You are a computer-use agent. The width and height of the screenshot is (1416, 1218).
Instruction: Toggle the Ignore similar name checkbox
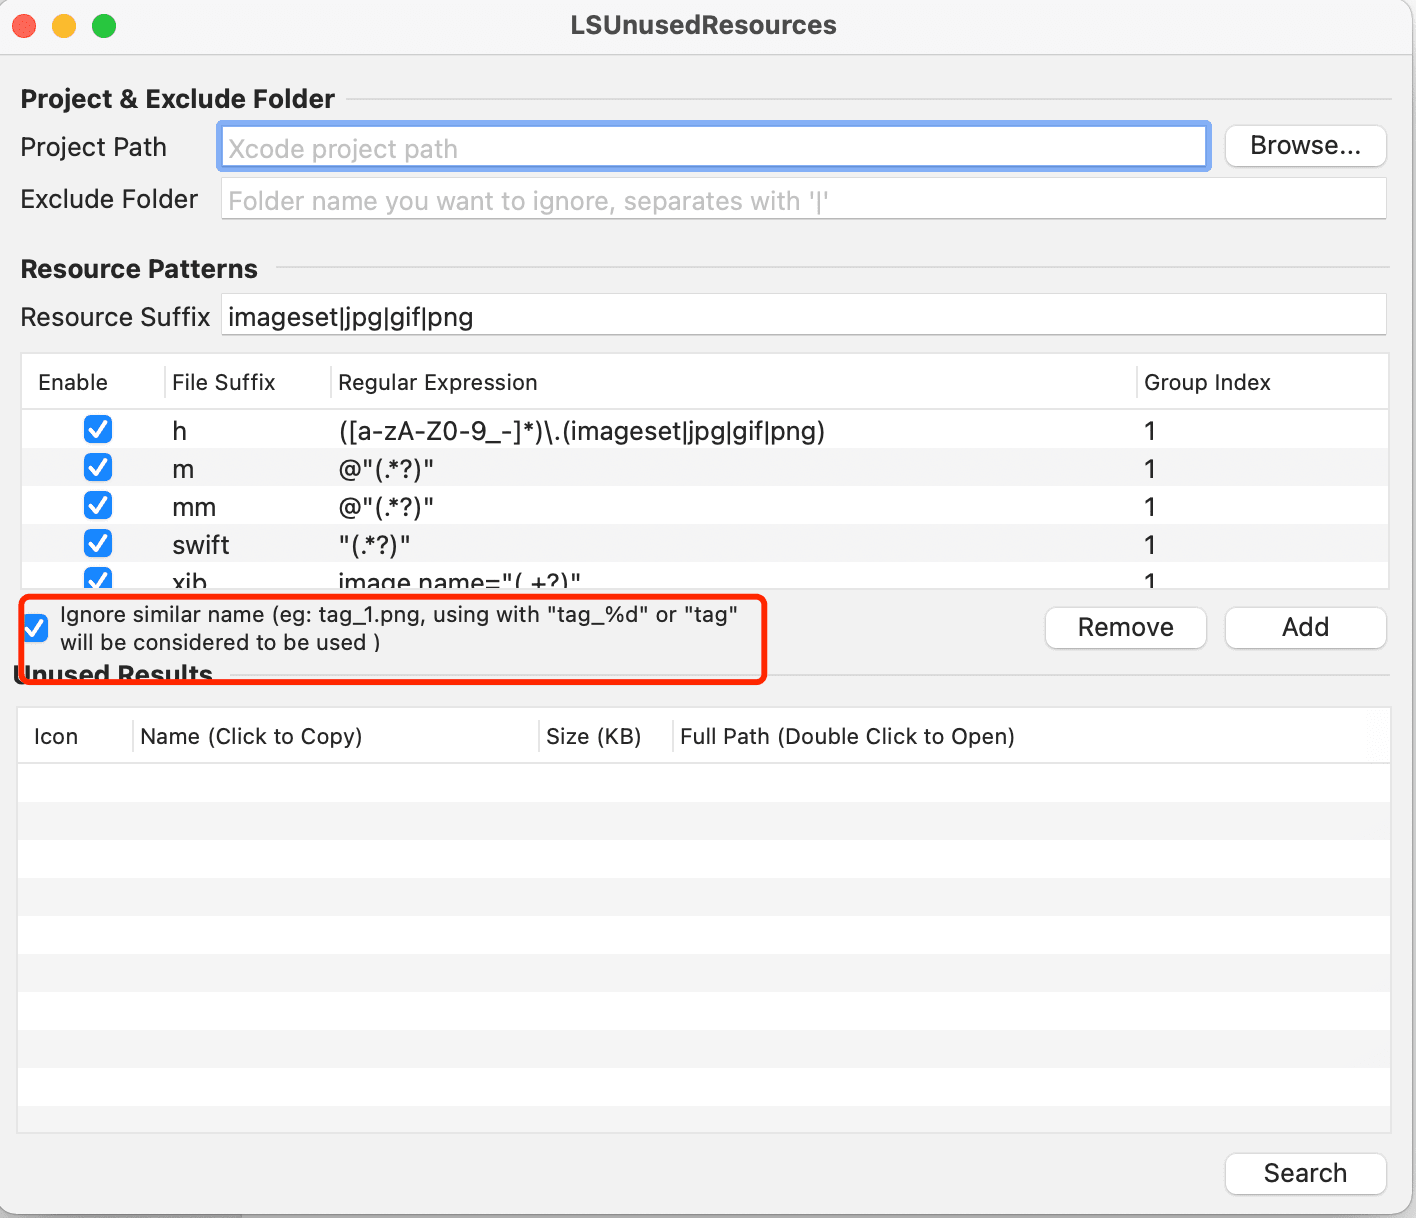coord(35,628)
